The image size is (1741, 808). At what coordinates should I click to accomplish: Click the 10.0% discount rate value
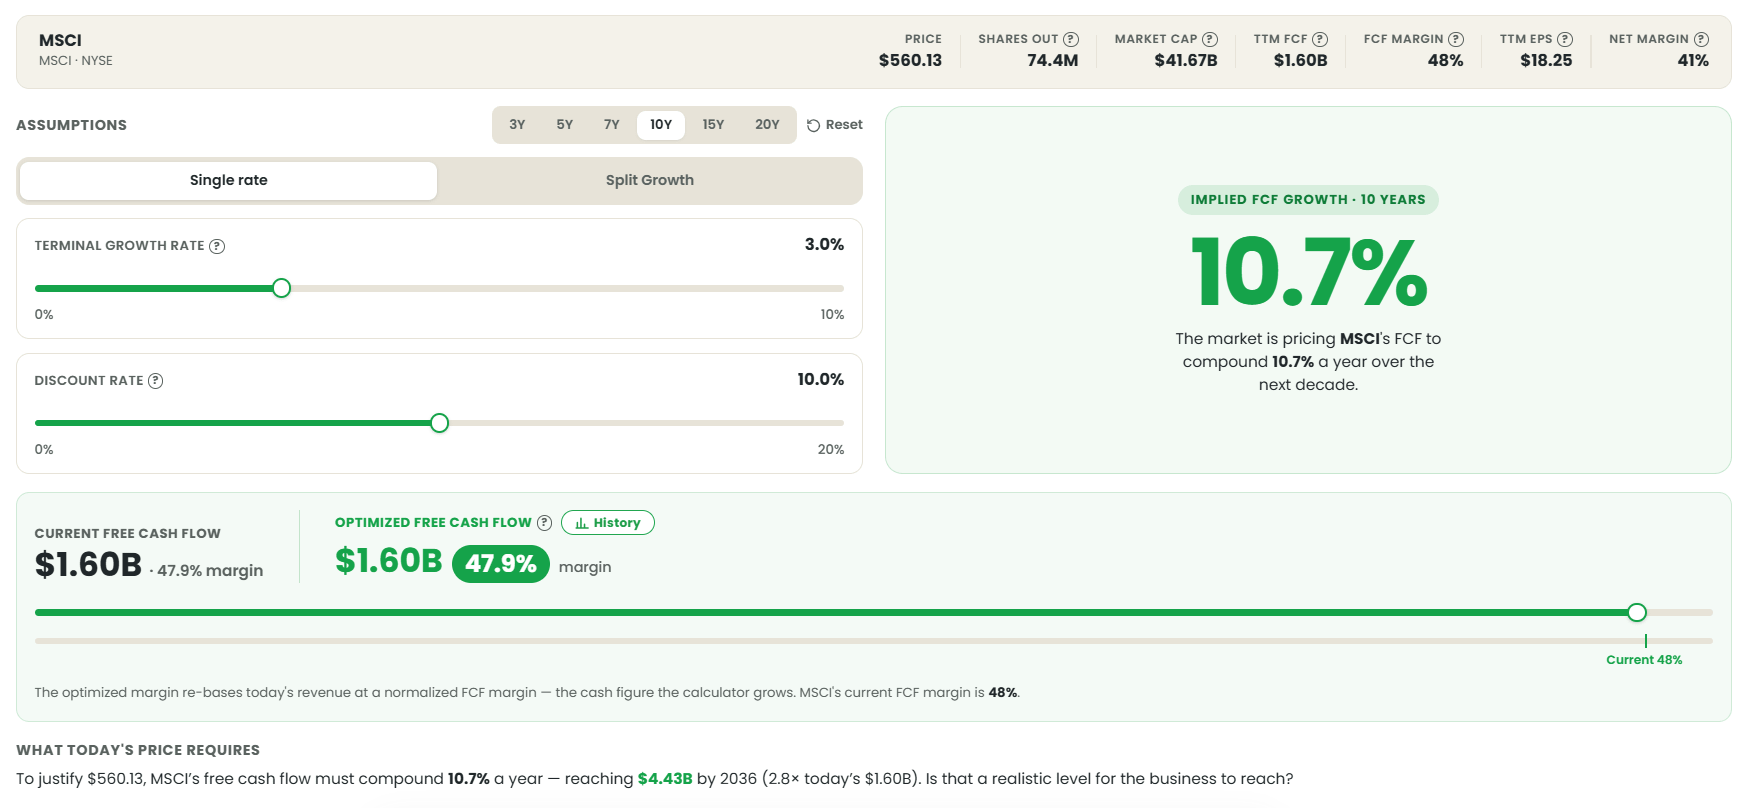click(820, 380)
